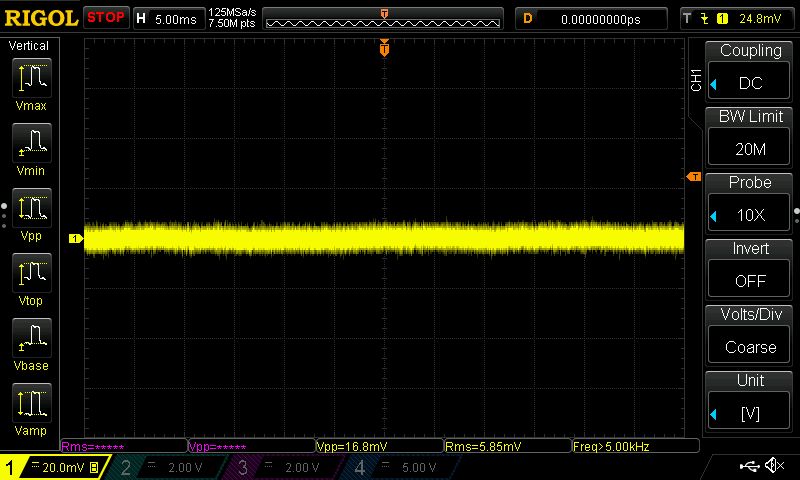Click the trigger source channel 1 badge

(x=722, y=19)
